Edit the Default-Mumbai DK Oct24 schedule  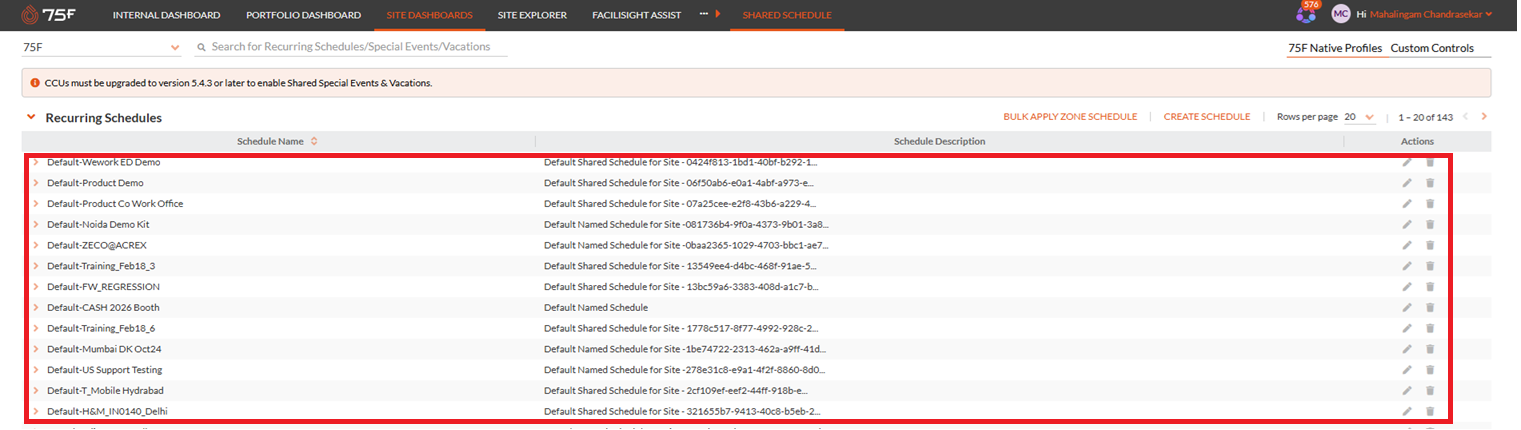point(1407,349)
